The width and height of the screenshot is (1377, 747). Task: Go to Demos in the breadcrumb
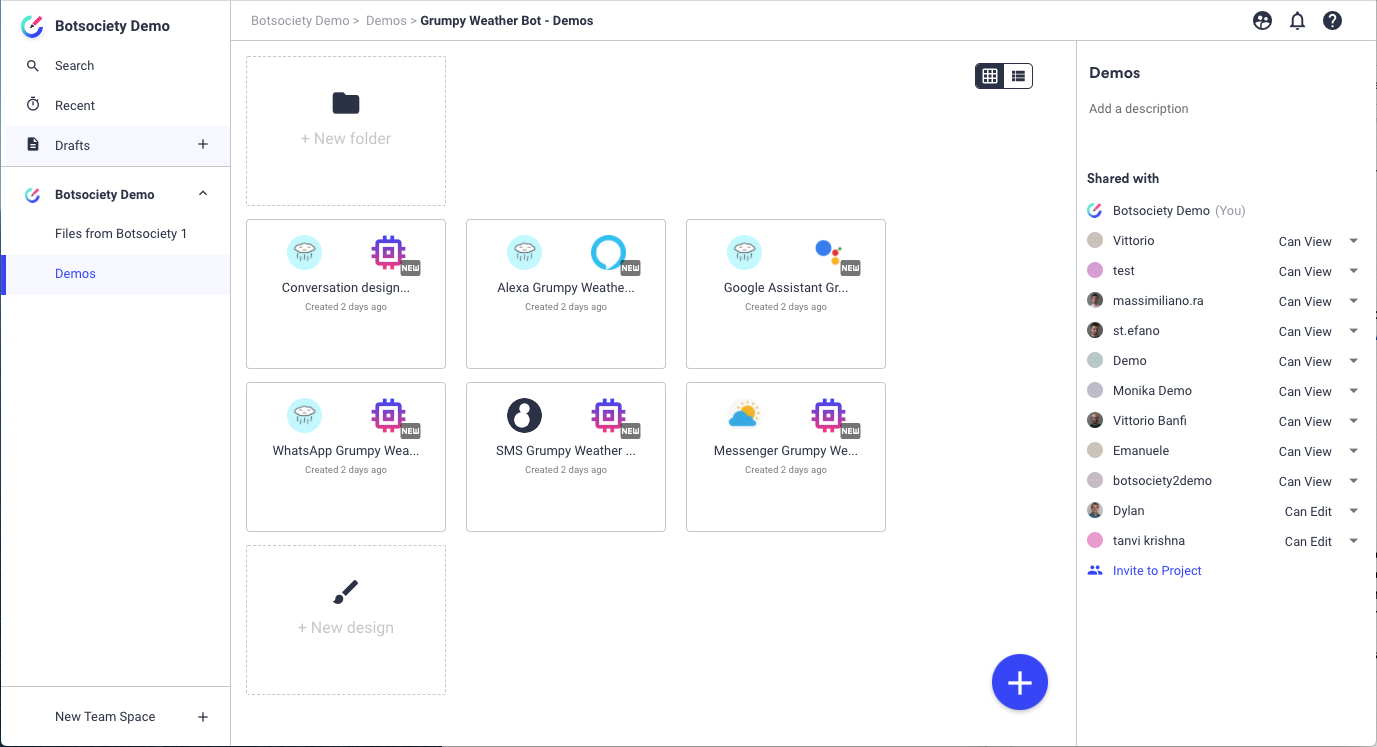point(386,20)
